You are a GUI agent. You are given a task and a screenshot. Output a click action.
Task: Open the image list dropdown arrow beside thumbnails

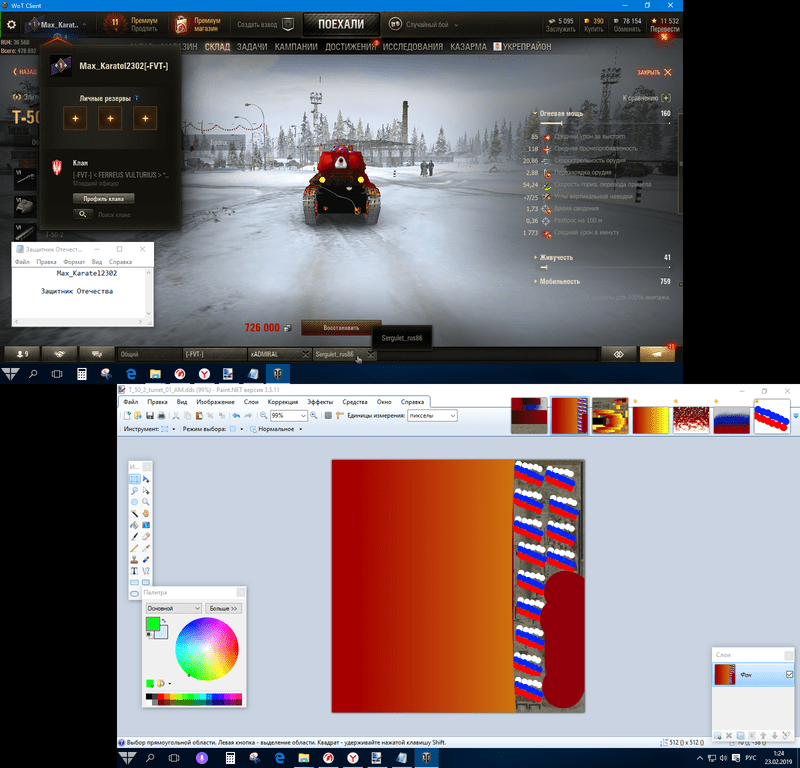click(796, 416)
